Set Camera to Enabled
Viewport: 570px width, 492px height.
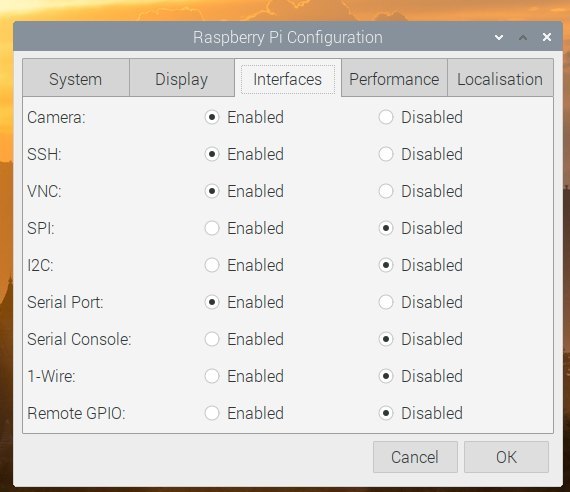[x=244, y=117]
